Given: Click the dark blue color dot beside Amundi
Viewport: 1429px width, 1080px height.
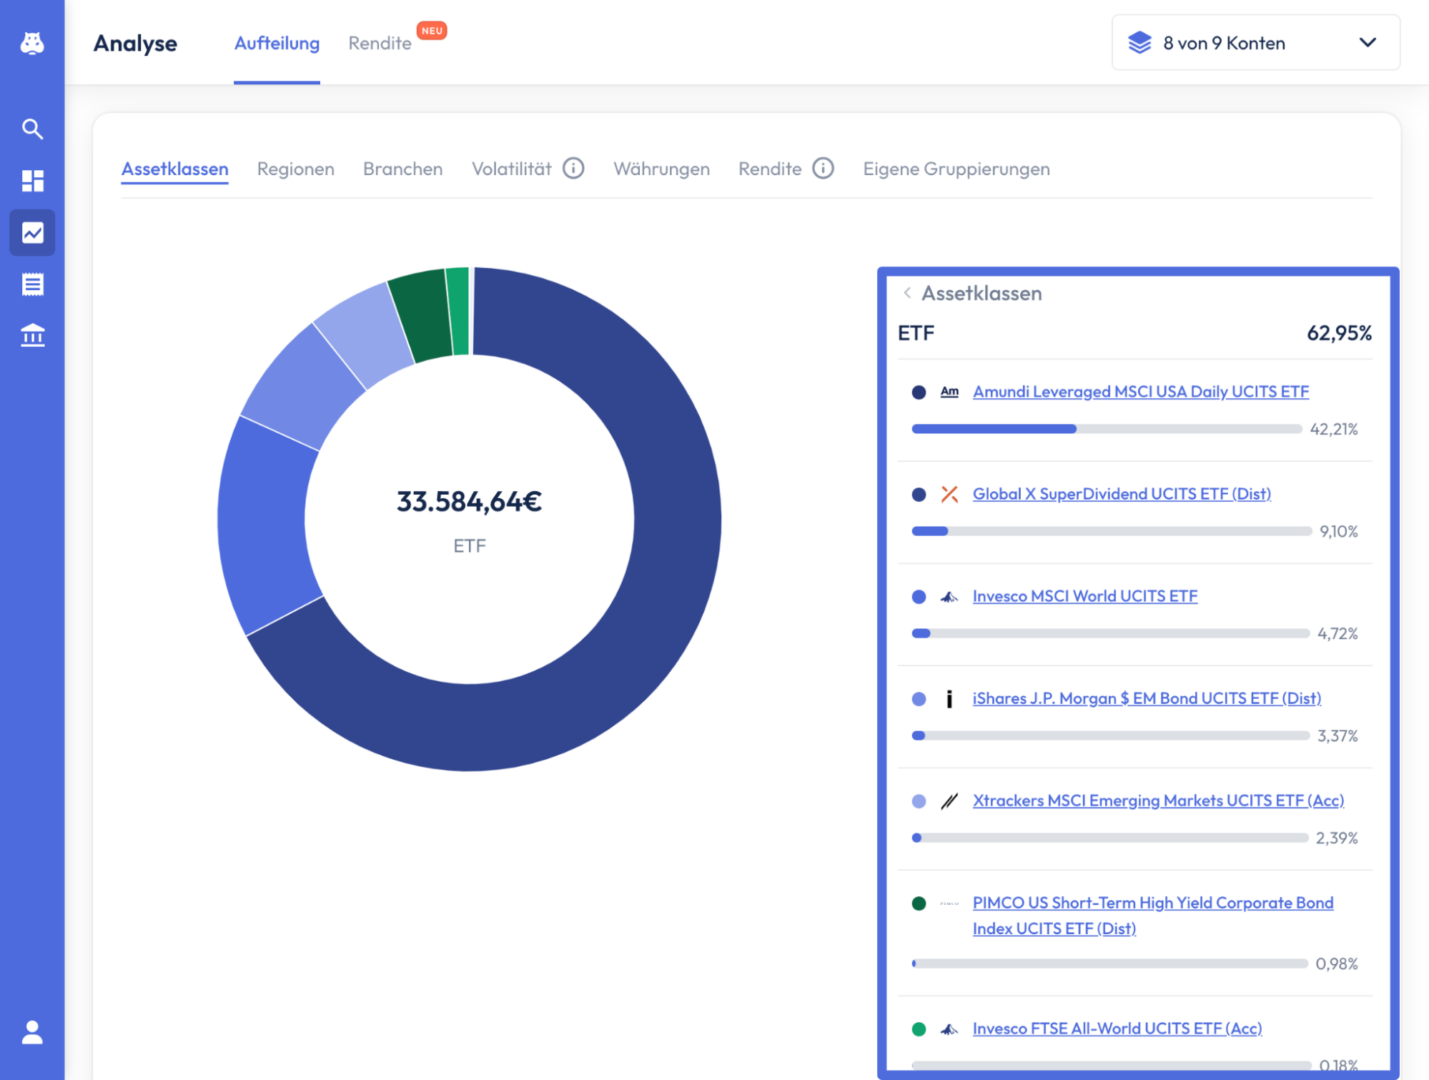Looking at the screenshot, I should coord(919,392).
